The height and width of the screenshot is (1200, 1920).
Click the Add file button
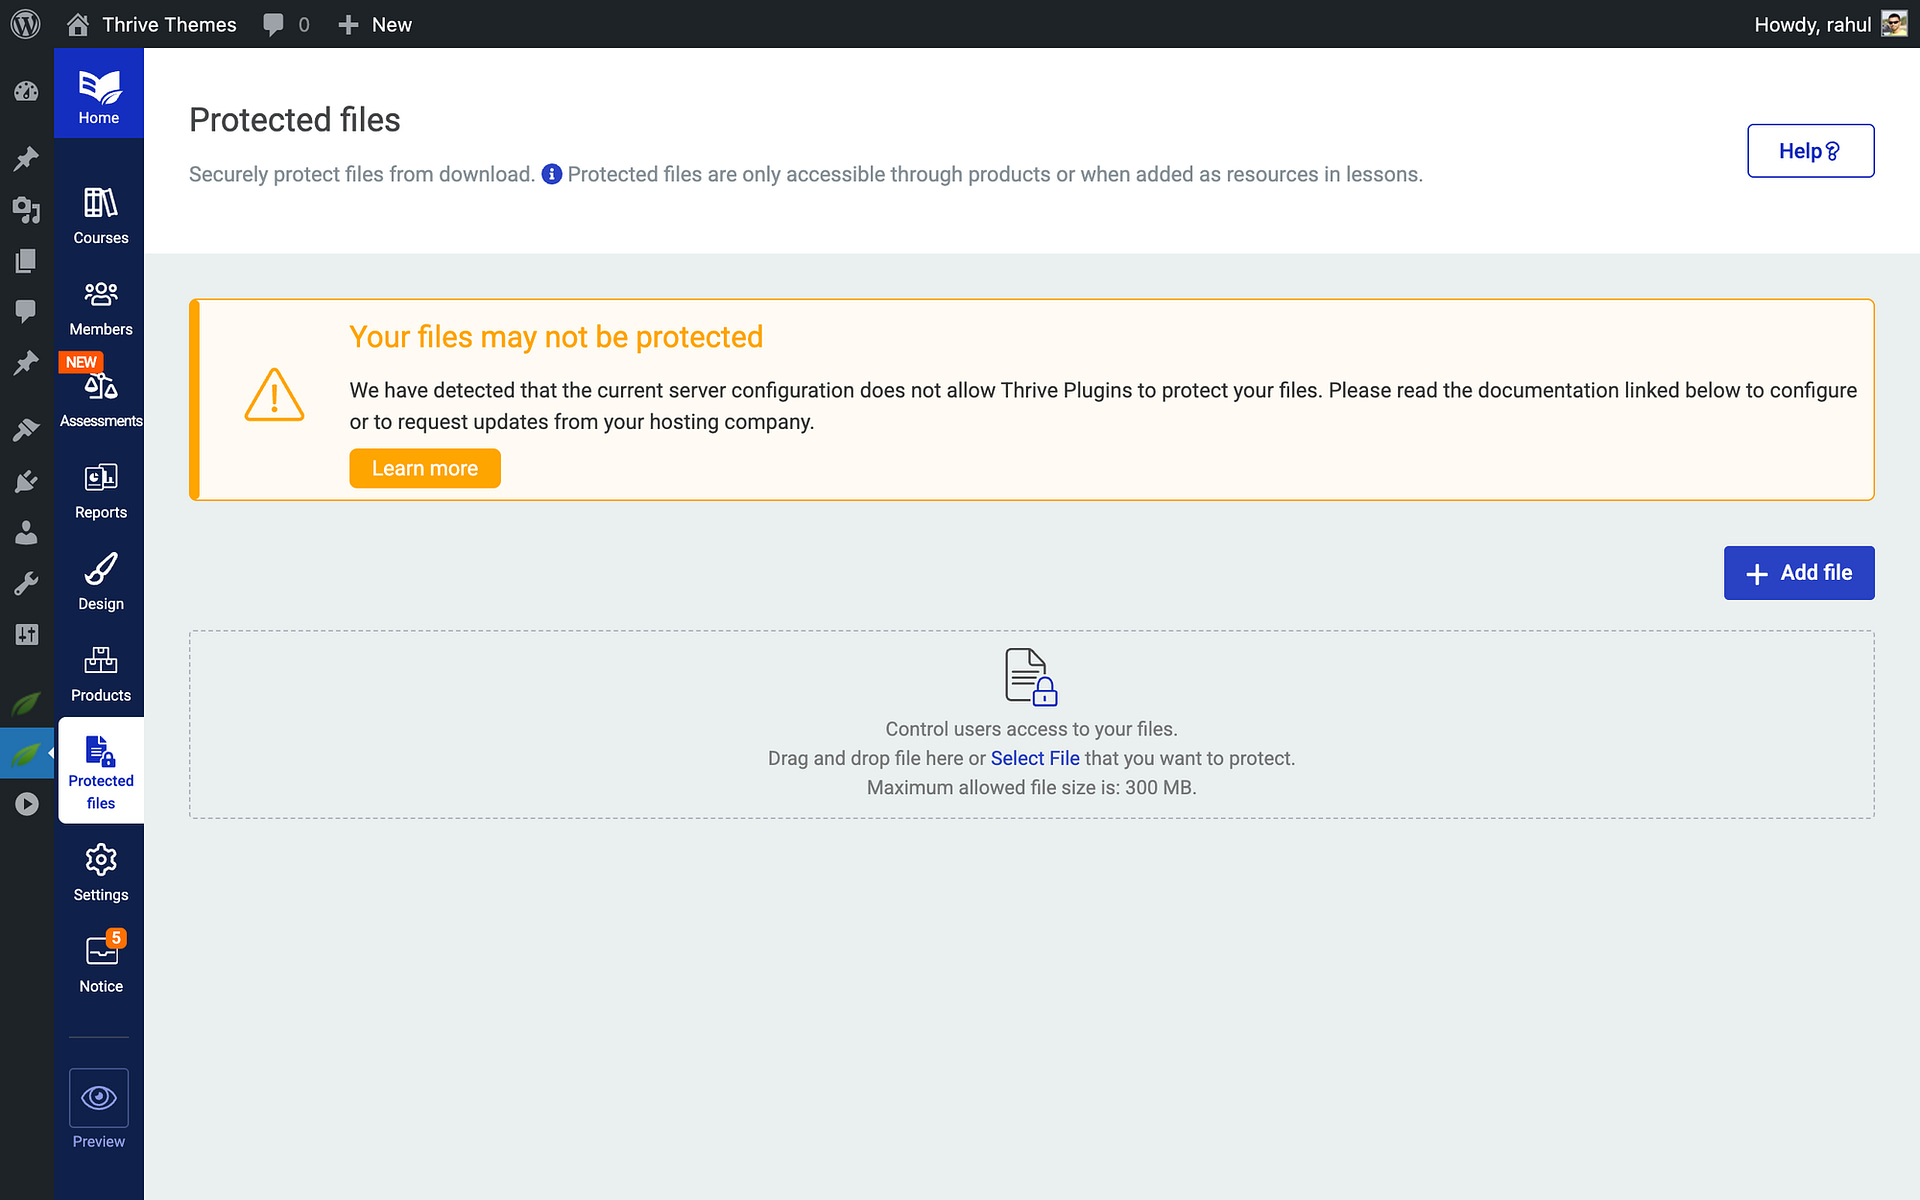point(1798,573)
